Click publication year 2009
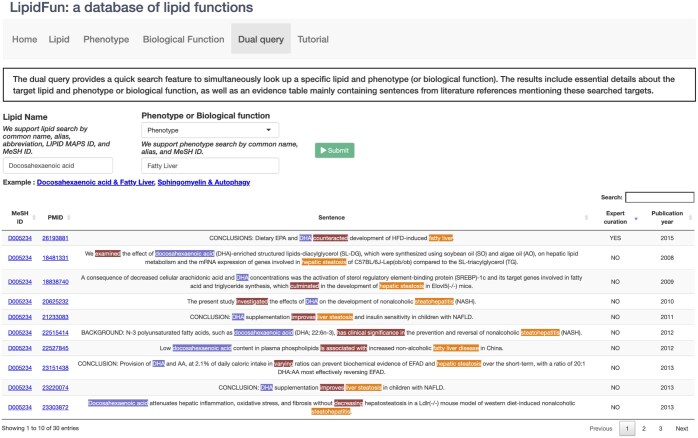Viewport: 698px width, 438px height. [x=667, y=282]
